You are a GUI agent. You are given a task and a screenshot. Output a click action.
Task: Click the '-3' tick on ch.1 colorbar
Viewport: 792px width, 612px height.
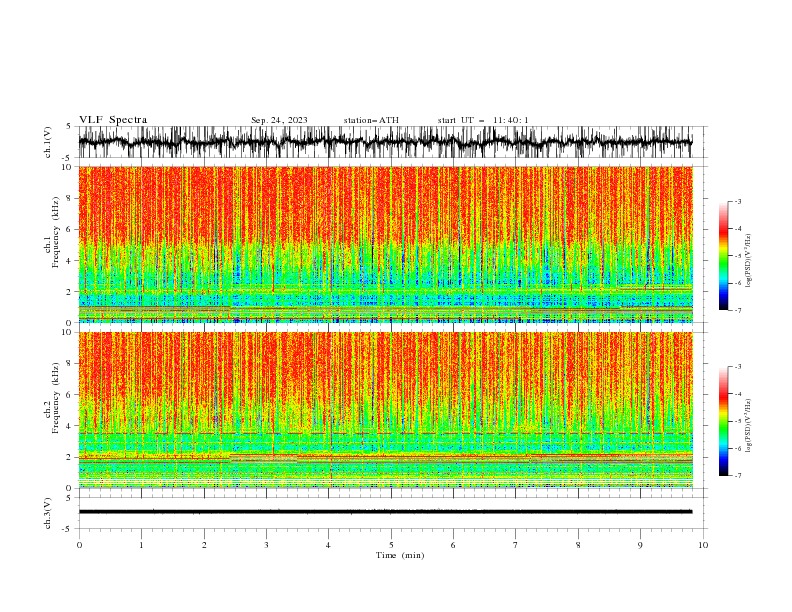738,201
